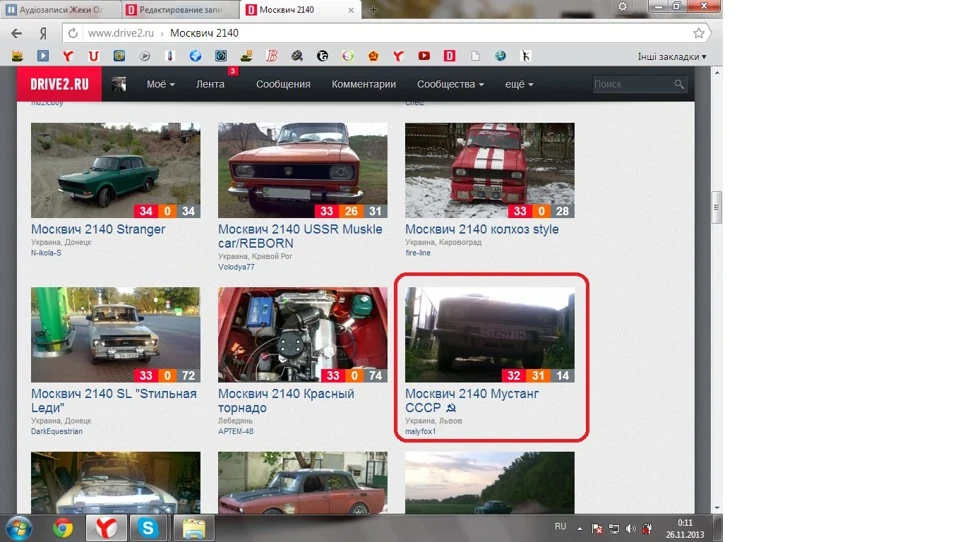Open the 'Москвич 2140 USSR Muskle car/REBORN' link
Screen dimensions: 960x542
point(300,236)
